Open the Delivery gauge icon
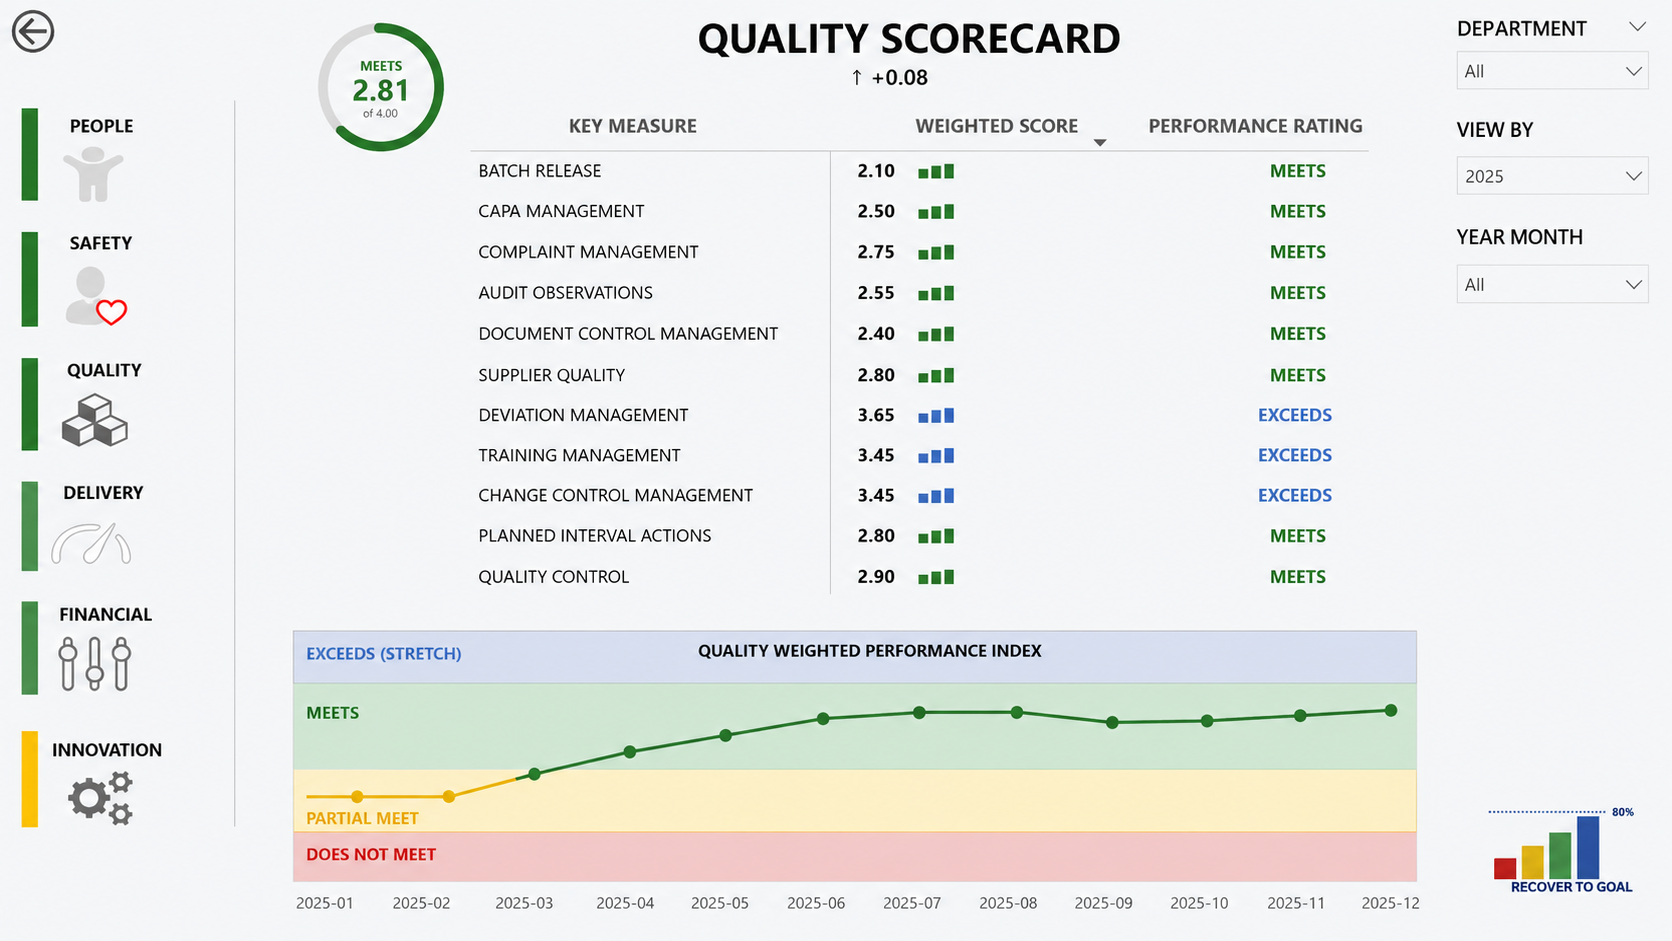1672x941 pixels. (x=91, y=543)
